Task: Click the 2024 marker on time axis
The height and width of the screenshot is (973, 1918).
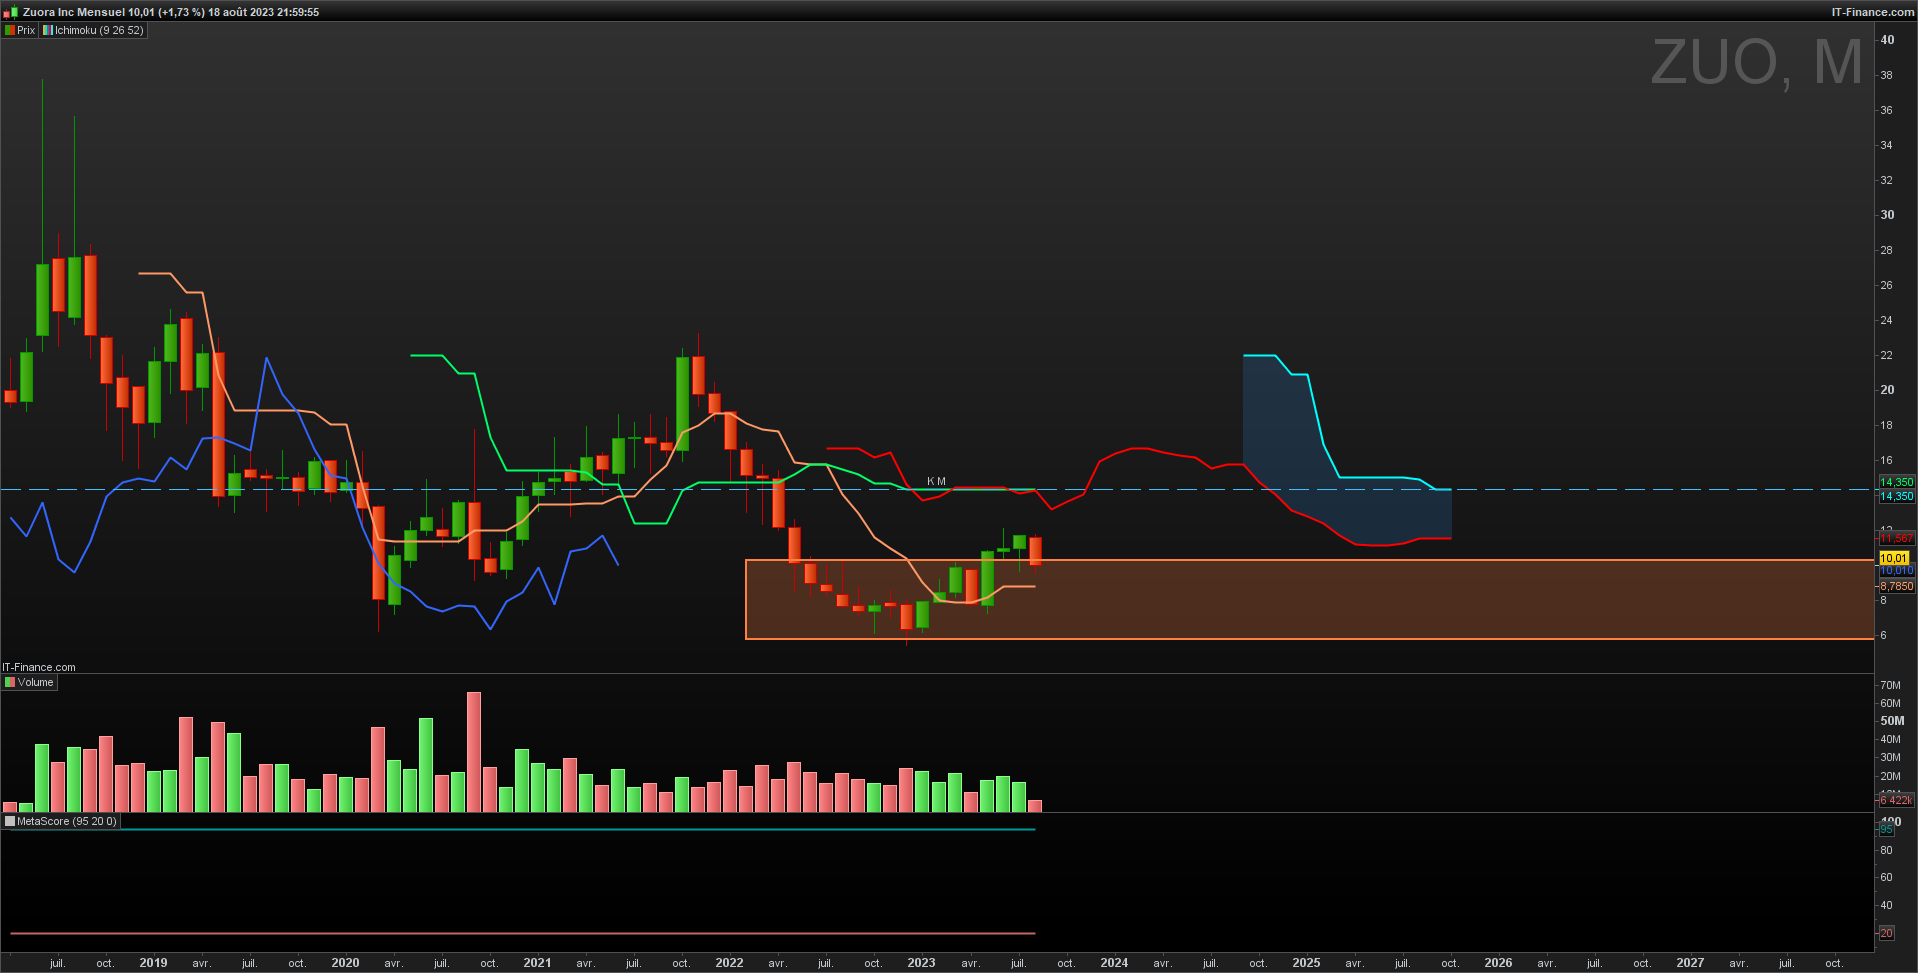Action: (1114, 963)
